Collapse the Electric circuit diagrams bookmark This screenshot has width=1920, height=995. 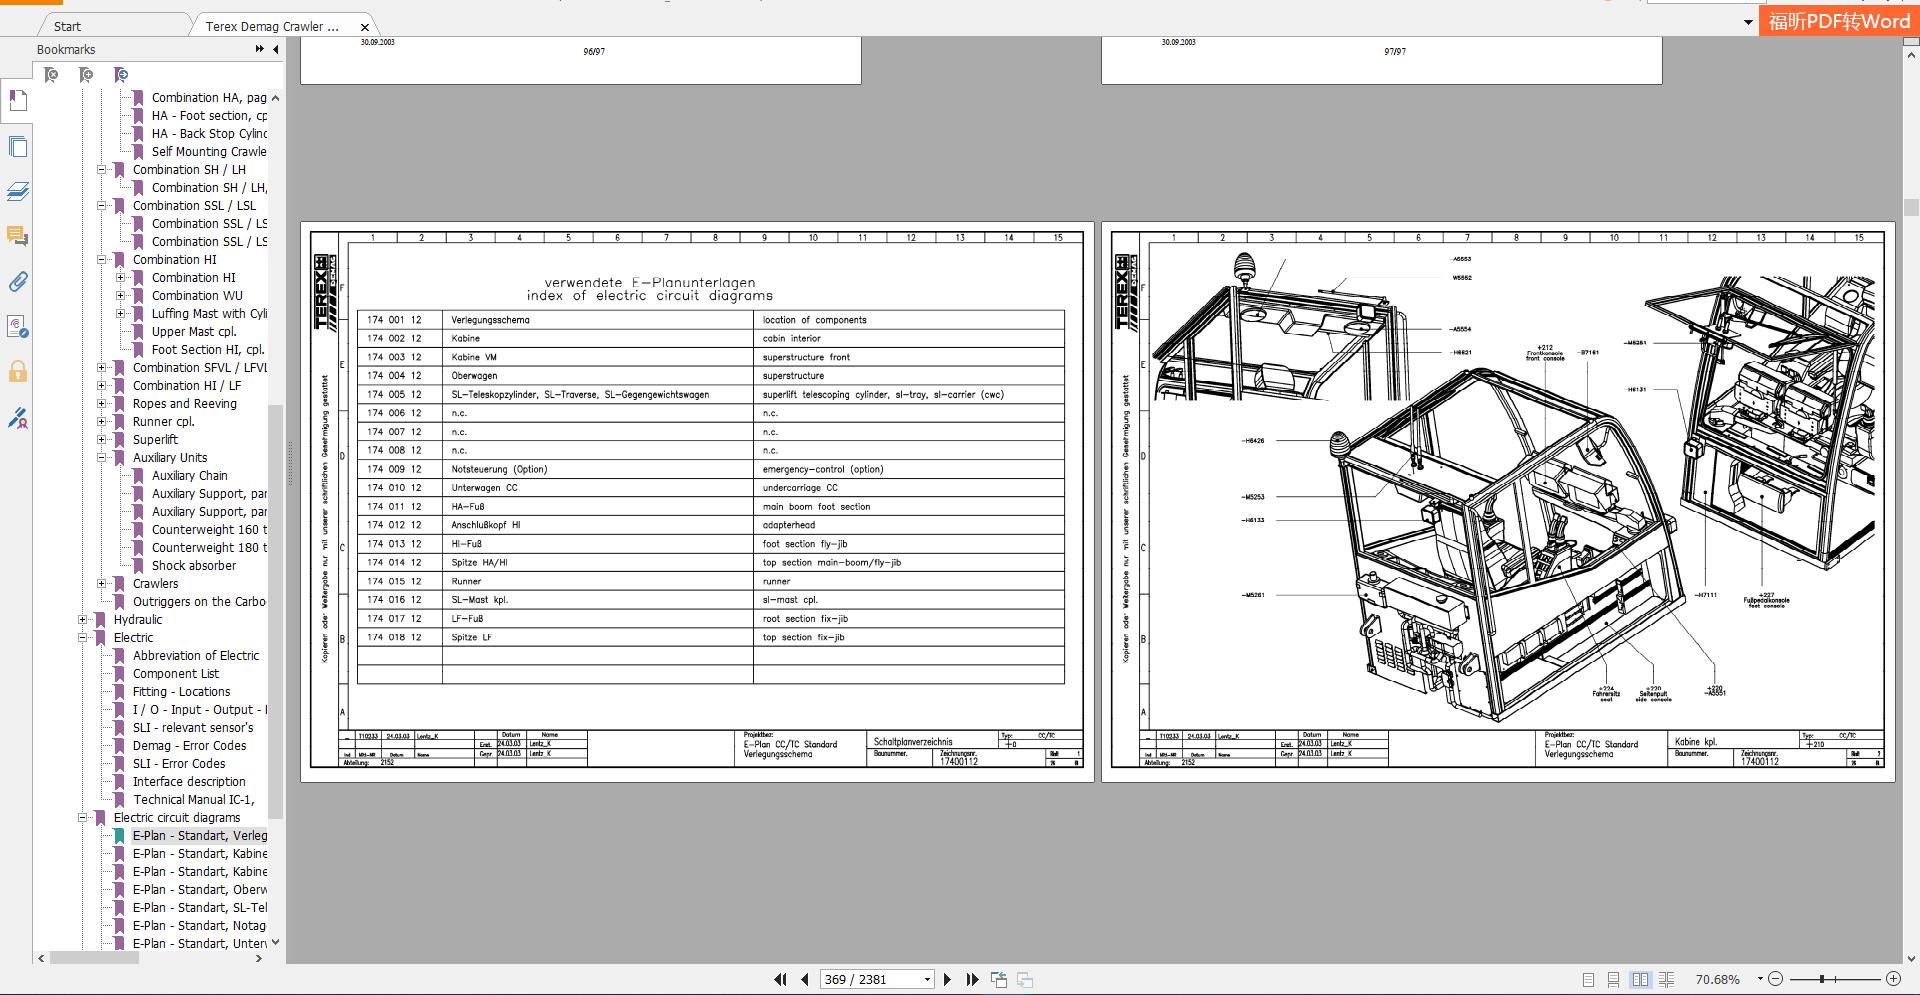coord(82,818)
